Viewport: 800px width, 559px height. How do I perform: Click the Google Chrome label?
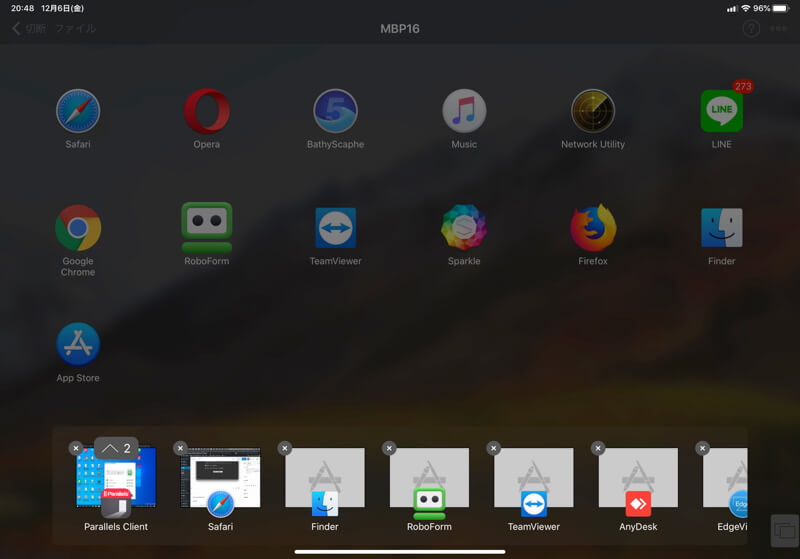click(x=78, y=267)
